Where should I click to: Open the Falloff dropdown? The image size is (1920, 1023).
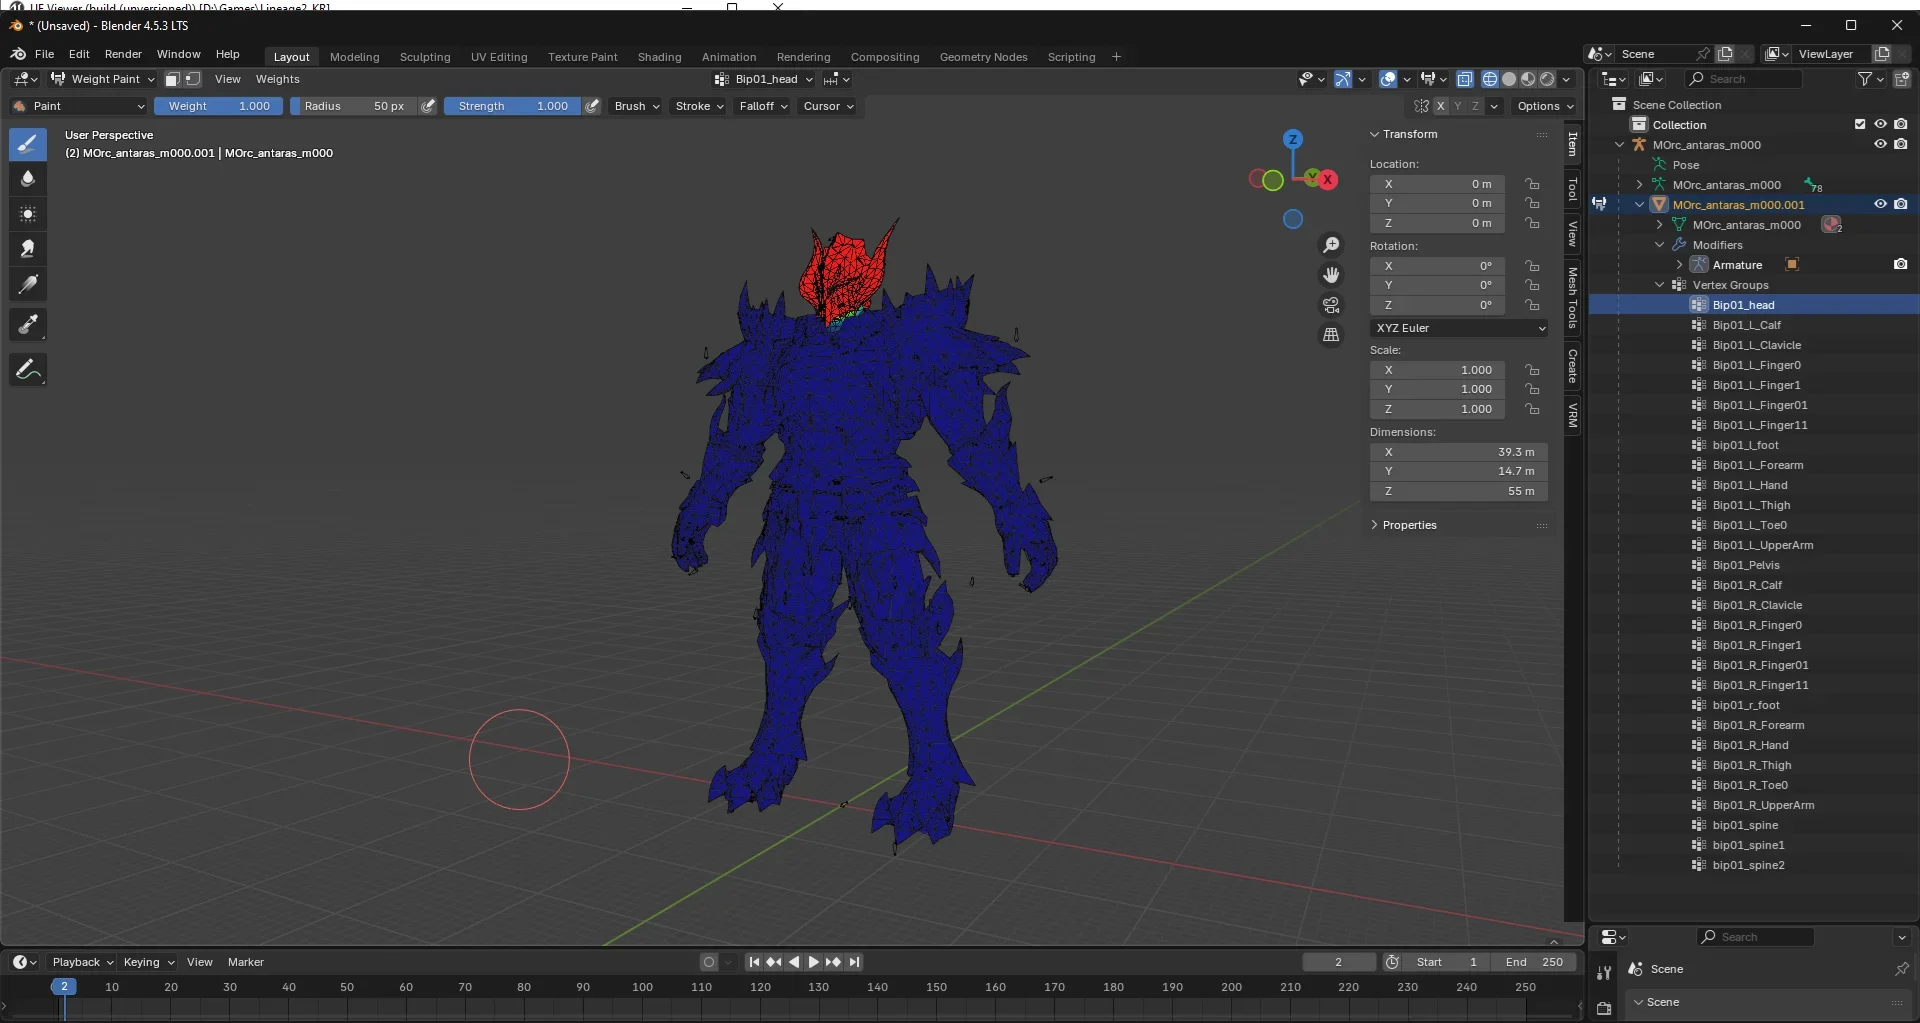[763, 106]
